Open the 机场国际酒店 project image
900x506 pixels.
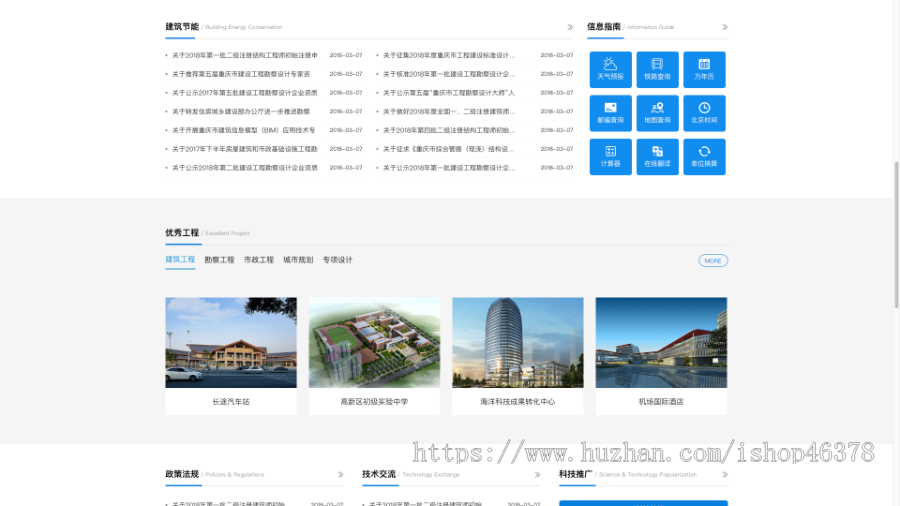[x=661, y=342]
